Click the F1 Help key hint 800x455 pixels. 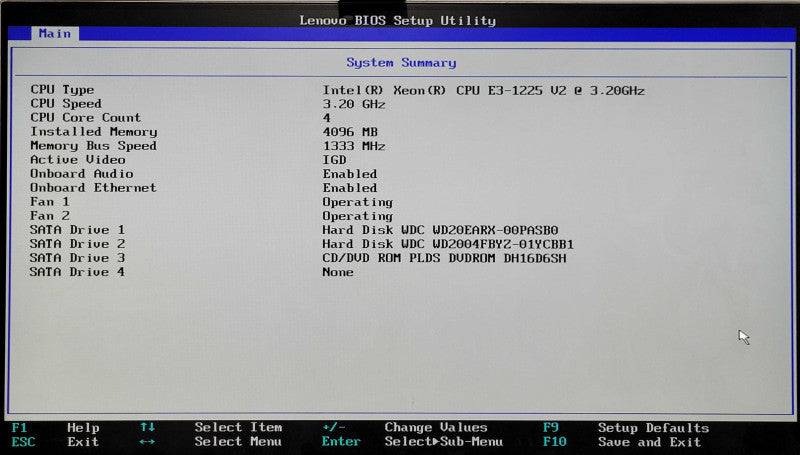(x=55, y=427)
